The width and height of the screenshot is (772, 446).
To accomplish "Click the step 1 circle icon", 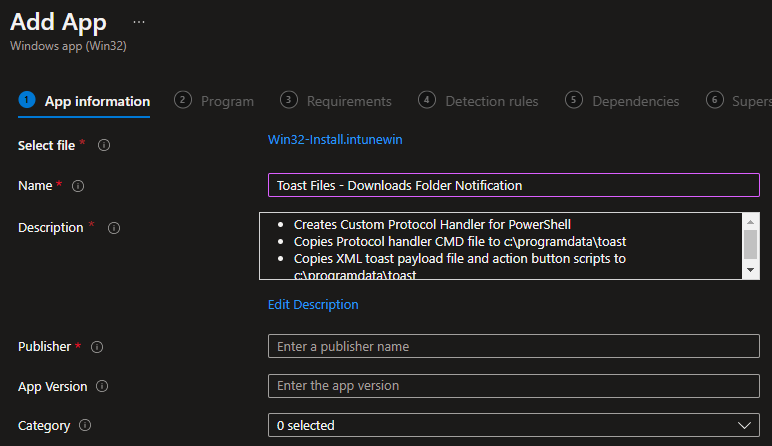I will tap(27, 100).
